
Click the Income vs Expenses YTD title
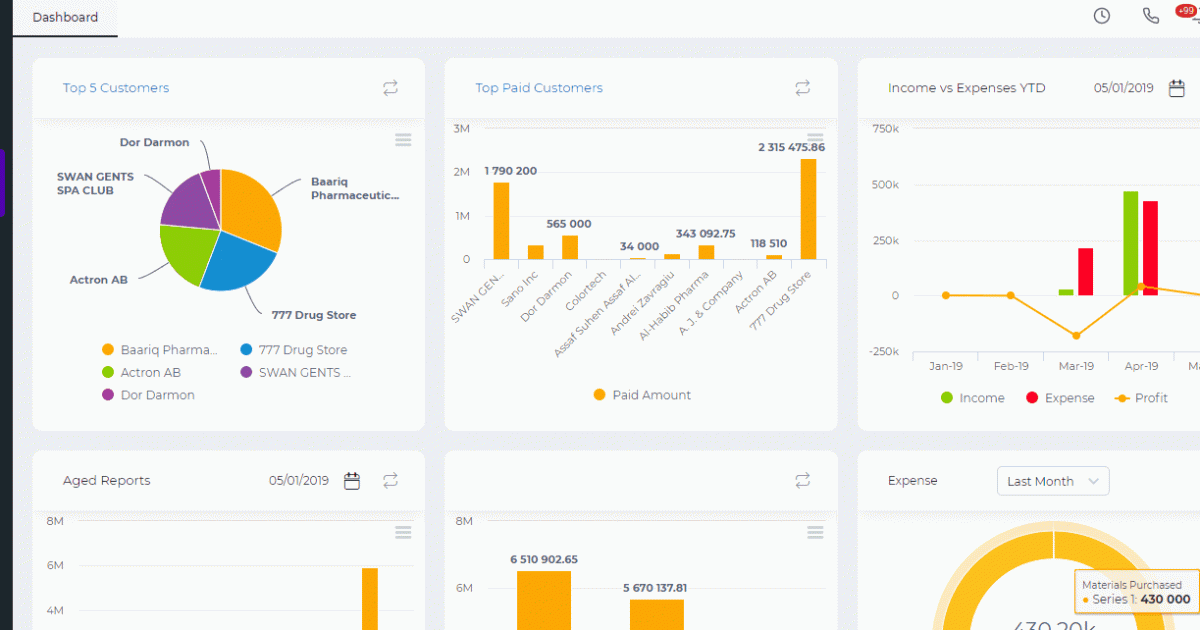click(x=967, y=88)
